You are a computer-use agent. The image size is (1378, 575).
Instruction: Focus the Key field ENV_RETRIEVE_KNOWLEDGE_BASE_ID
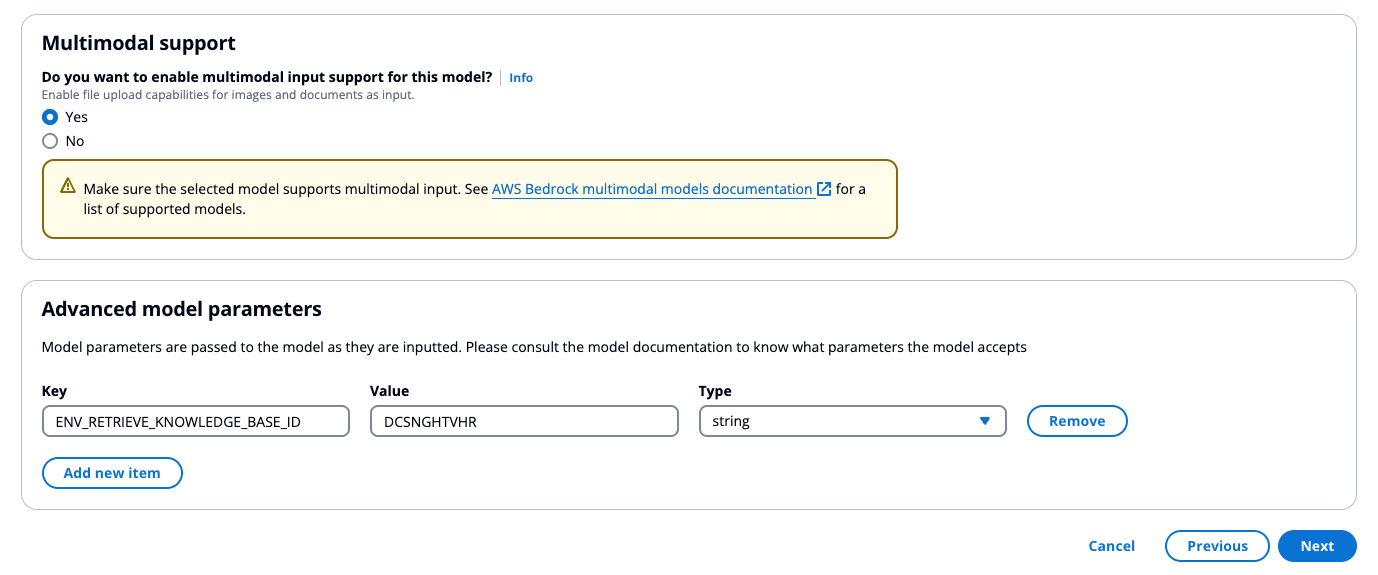pyautogui.click(x=196, y=421)
